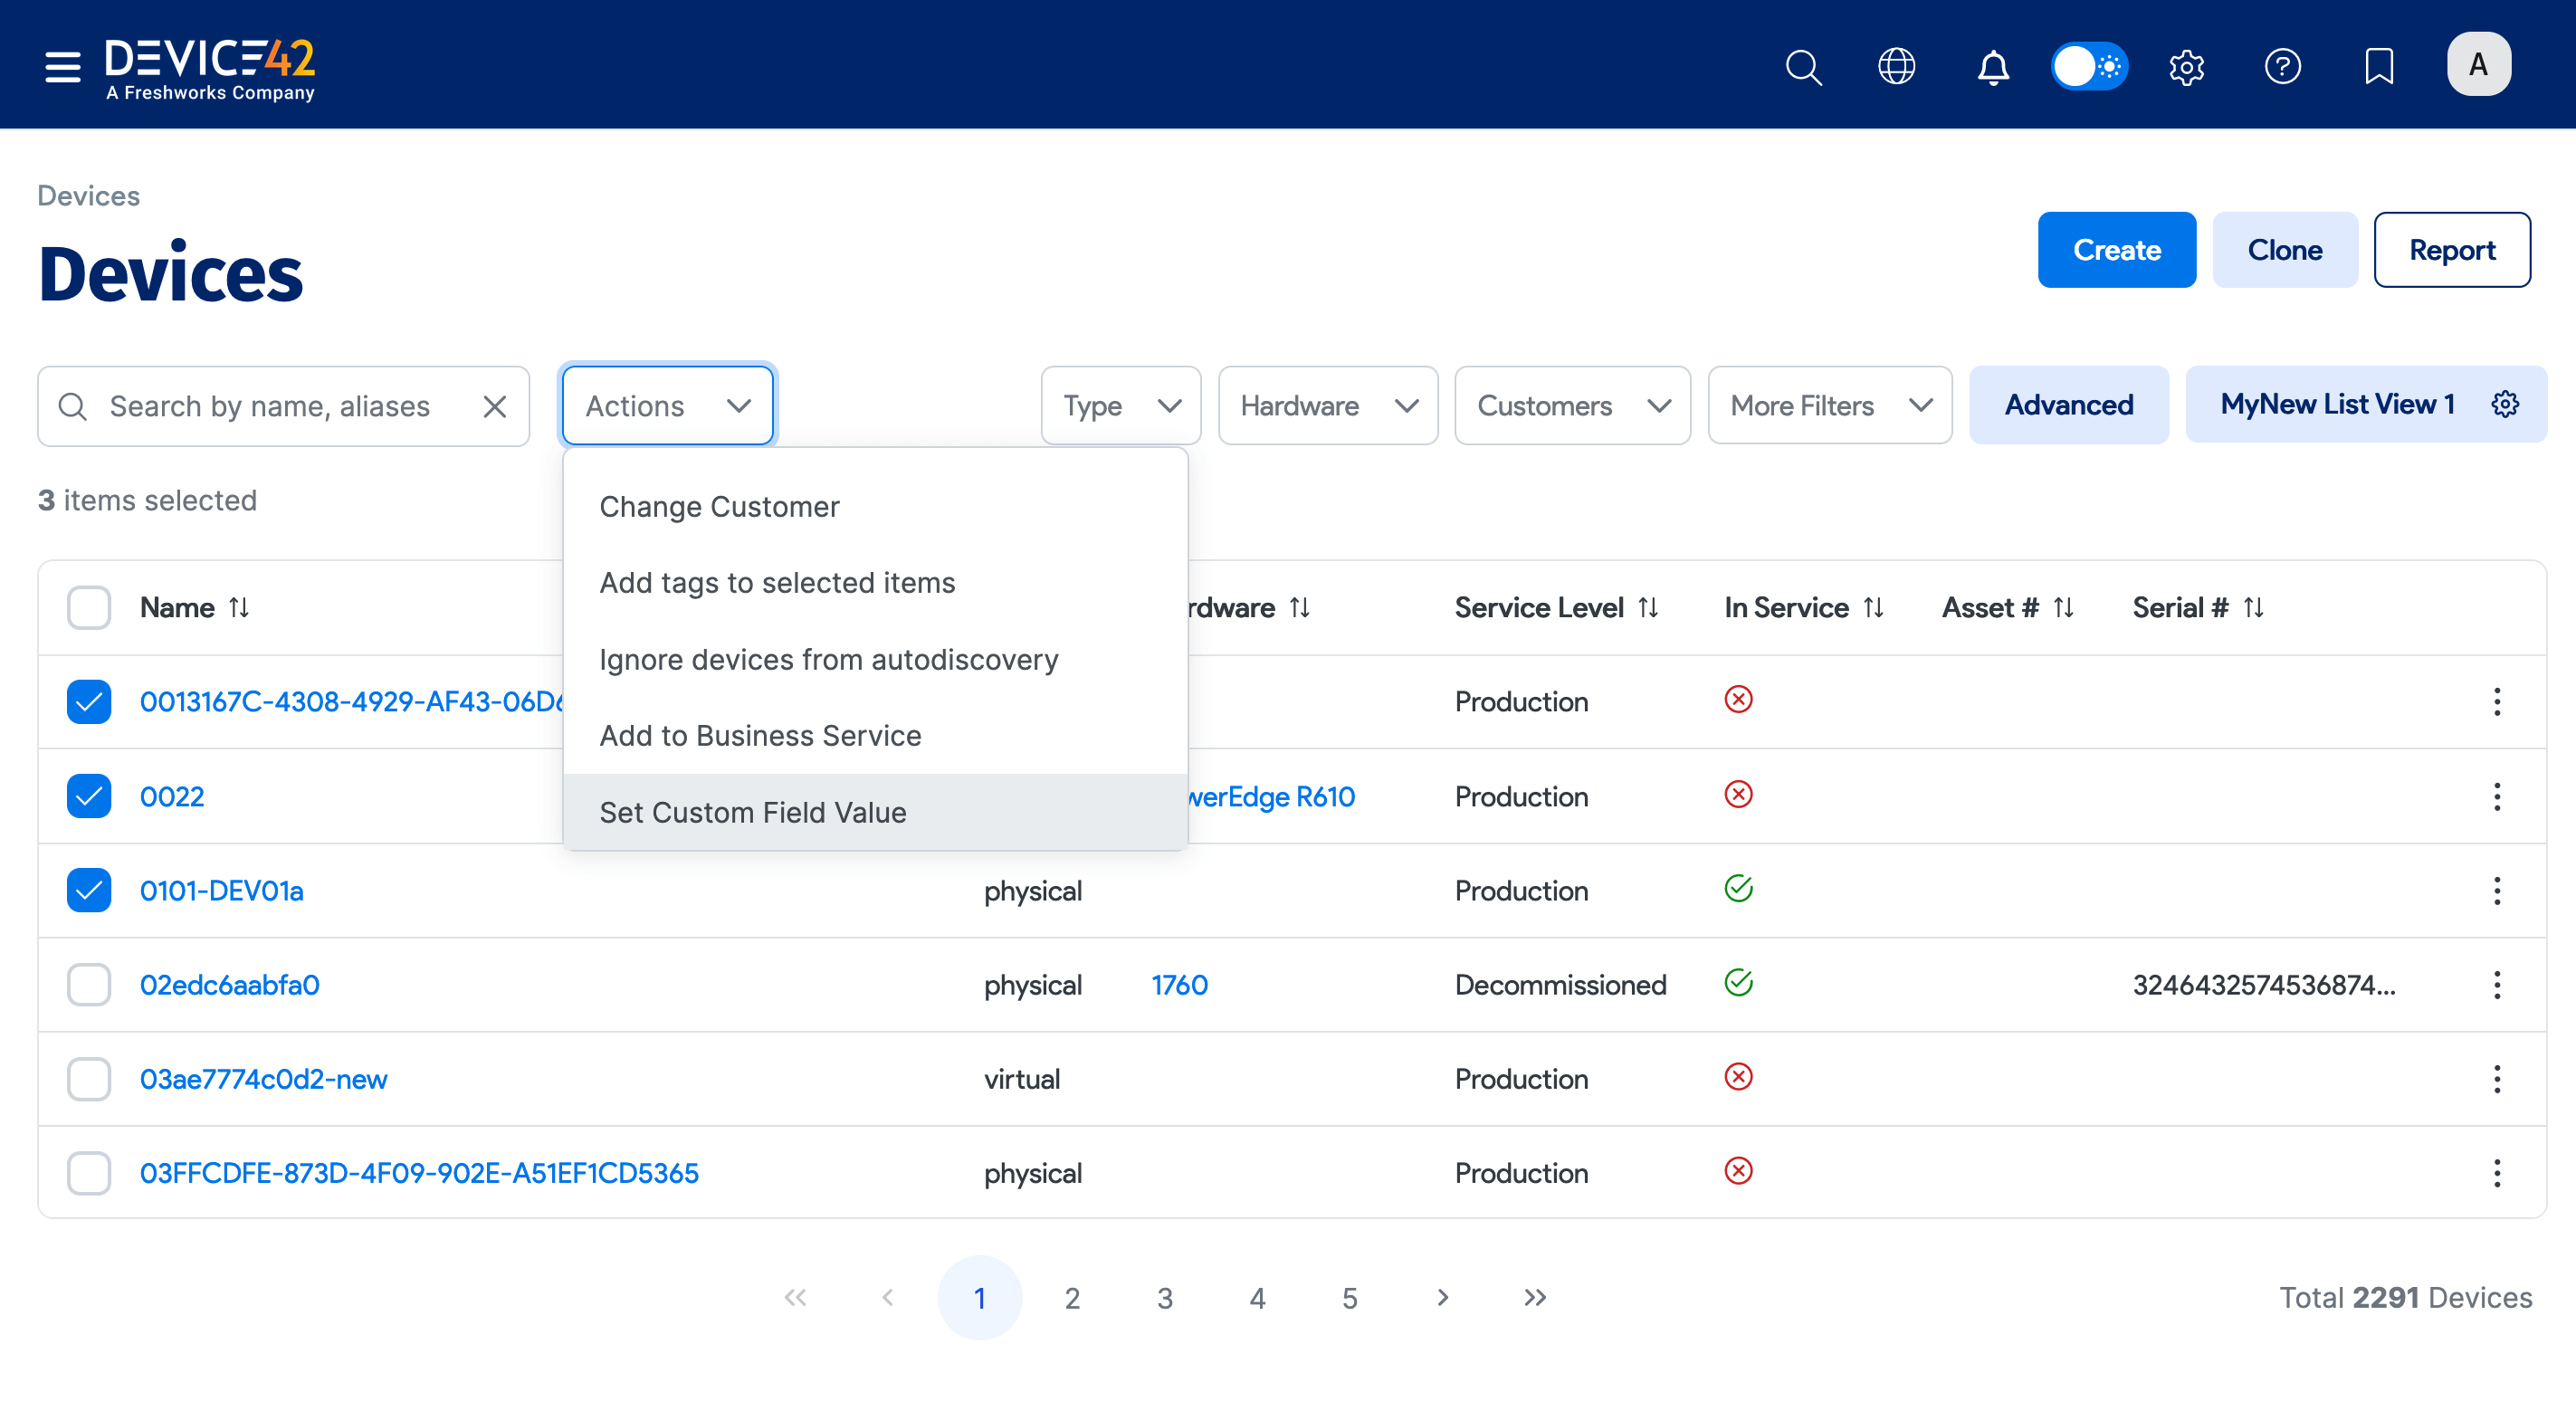
Task: Open the global search icon
Action: point(1804,66)
